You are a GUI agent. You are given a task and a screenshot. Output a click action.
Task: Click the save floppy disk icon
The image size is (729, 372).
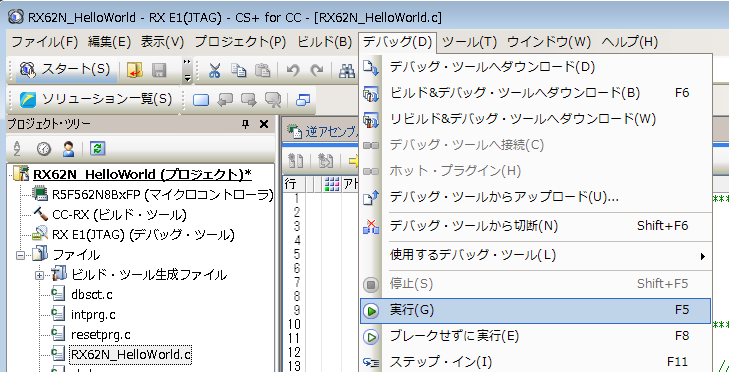tap(159, 71)
